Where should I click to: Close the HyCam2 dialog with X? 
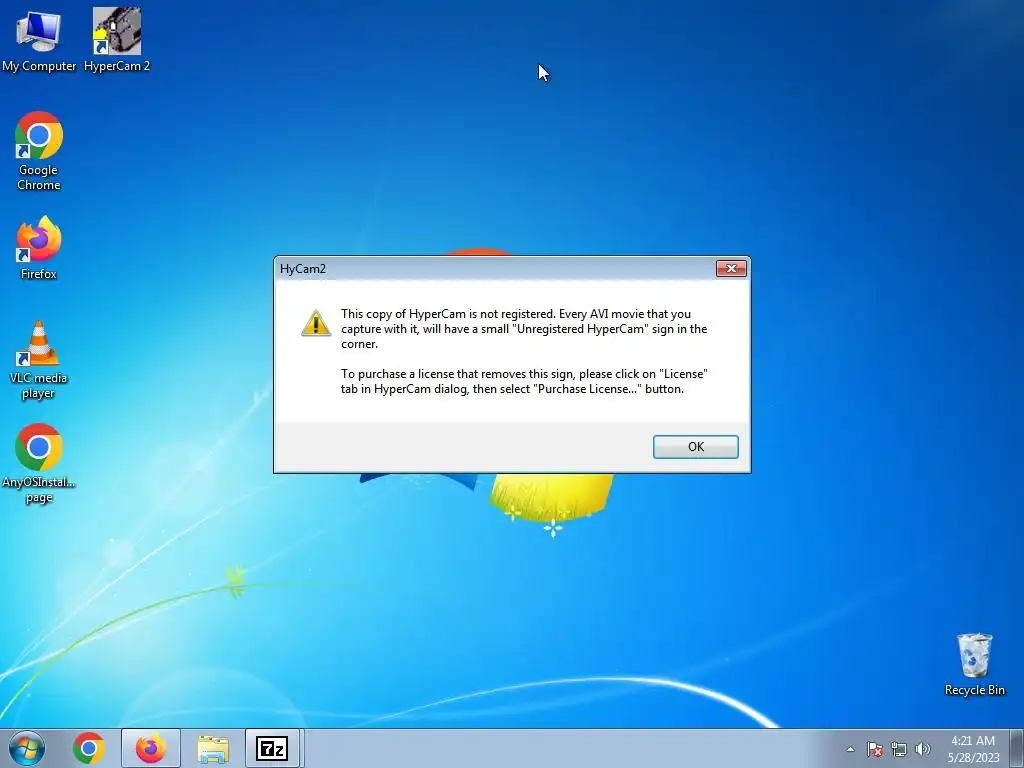click(731, 268)
